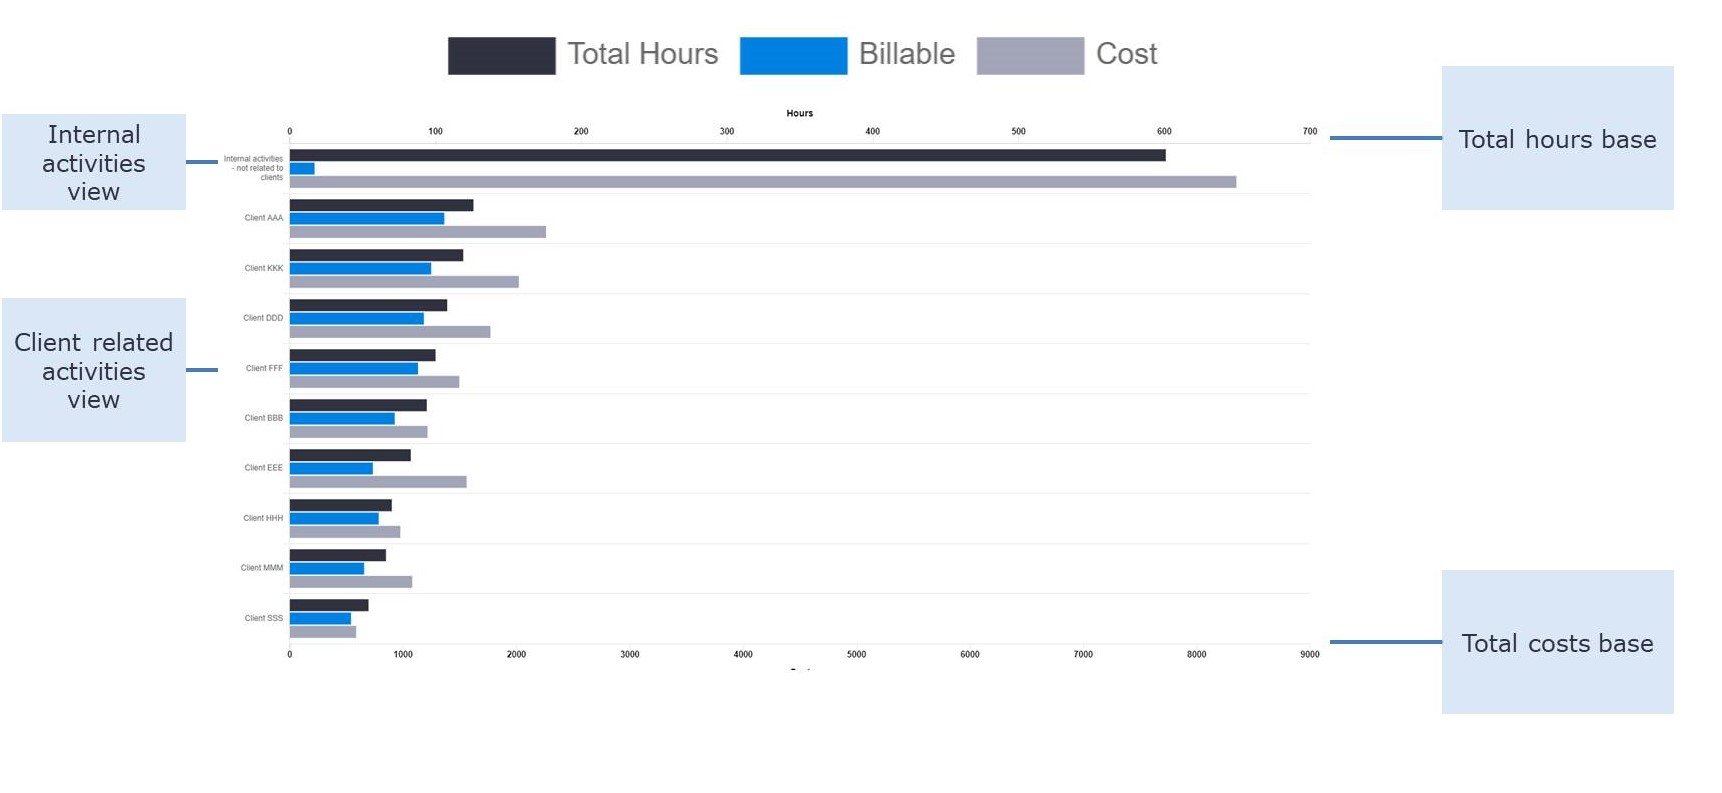Pick Client DDD Total Hours bar

point(368,305)
